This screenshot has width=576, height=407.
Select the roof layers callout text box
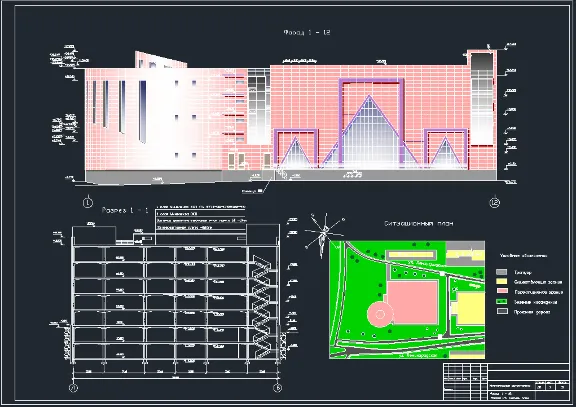(x=201, y=218)
